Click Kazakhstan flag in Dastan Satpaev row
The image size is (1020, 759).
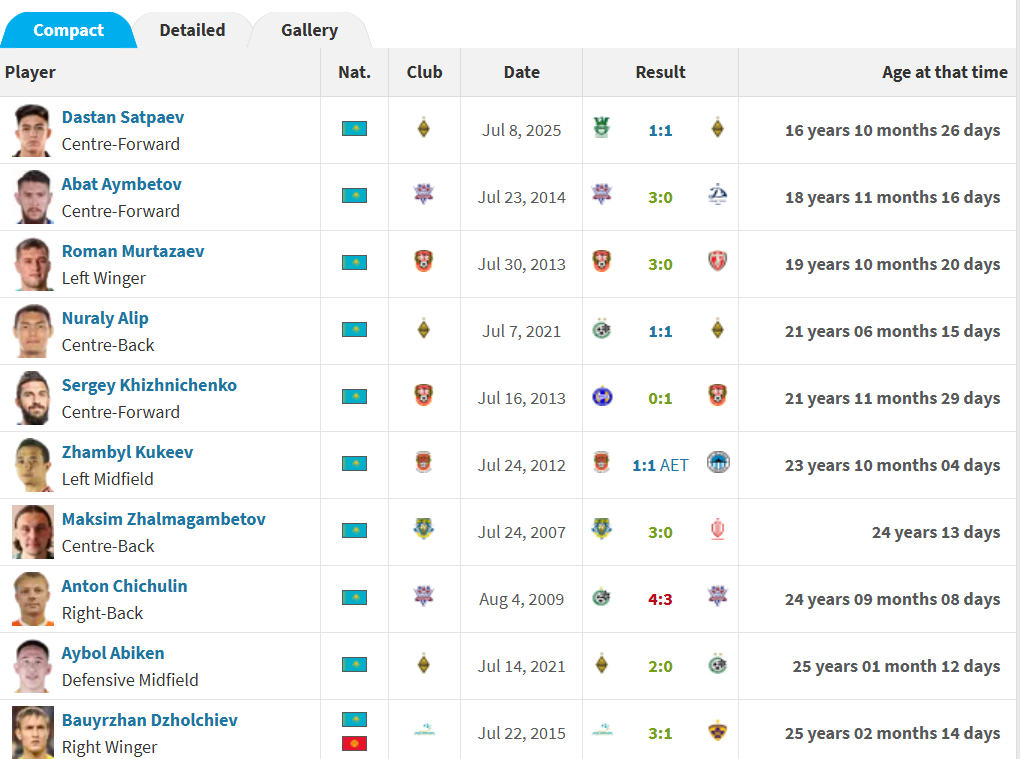coord(354,129)
